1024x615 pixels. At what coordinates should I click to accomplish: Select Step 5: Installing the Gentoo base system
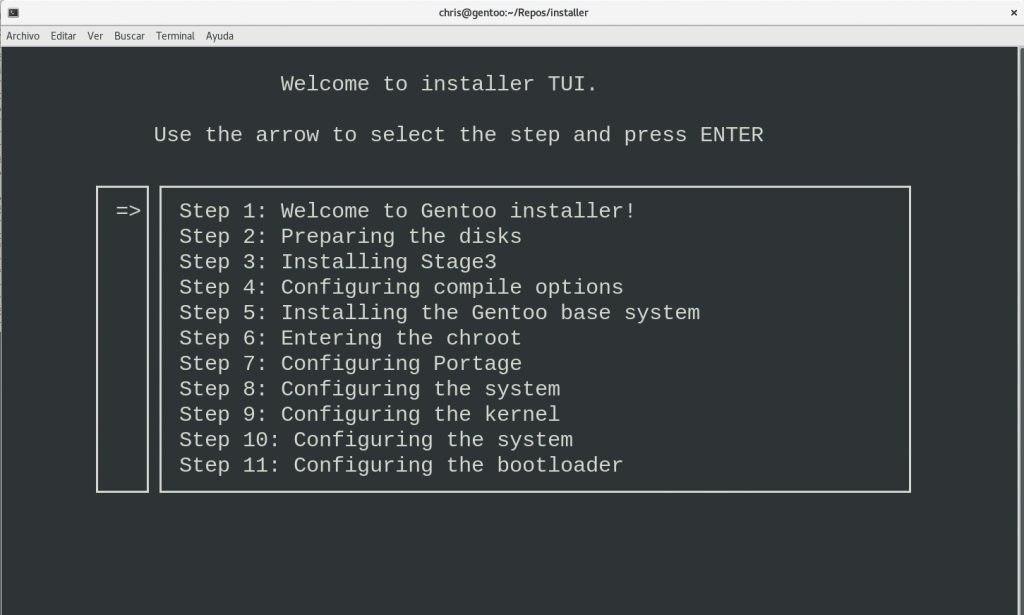[440, 312]
